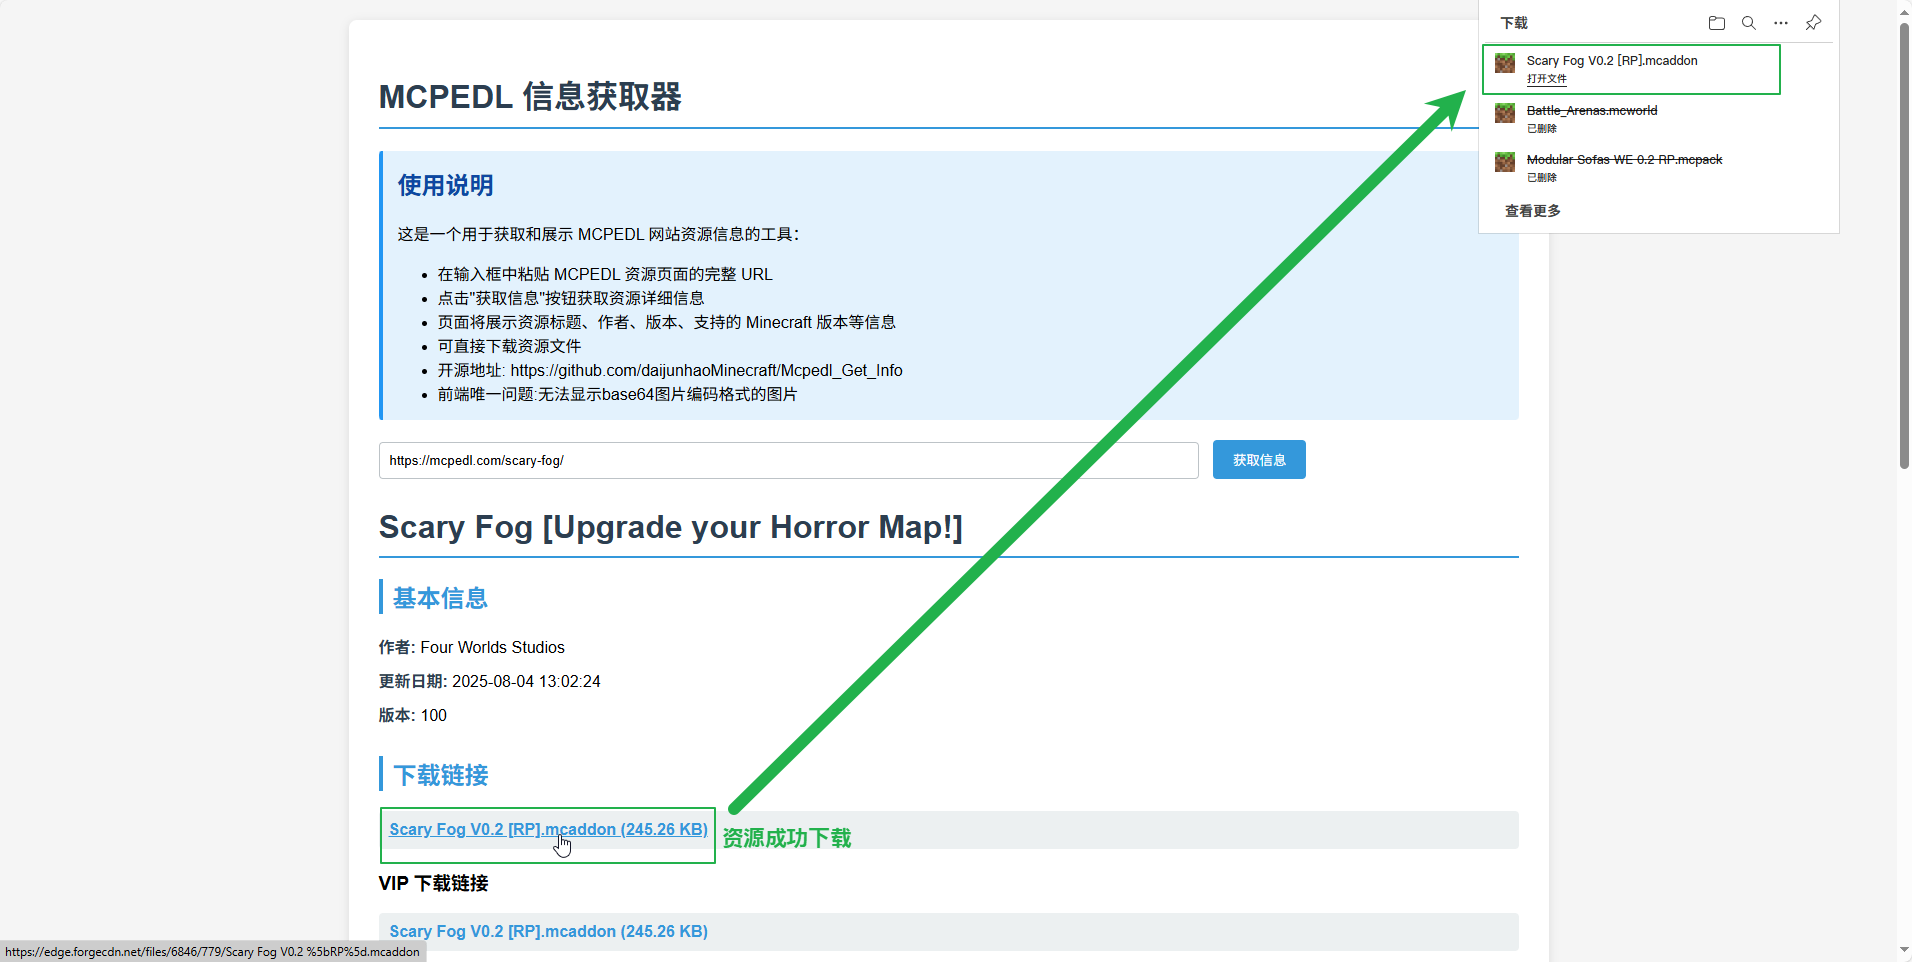This screenshot has width=1912, height=962.
Task: Click the Battle_Arenas.mcworld file icon
Action: 1504,113
